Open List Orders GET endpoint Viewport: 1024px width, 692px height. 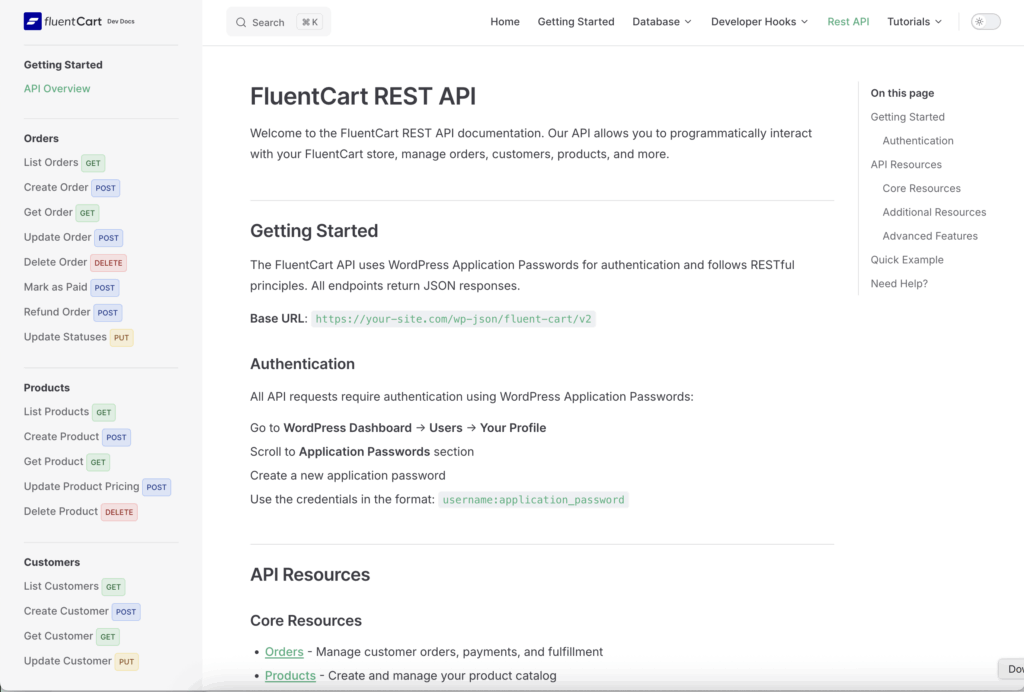[x=51, y=163]
